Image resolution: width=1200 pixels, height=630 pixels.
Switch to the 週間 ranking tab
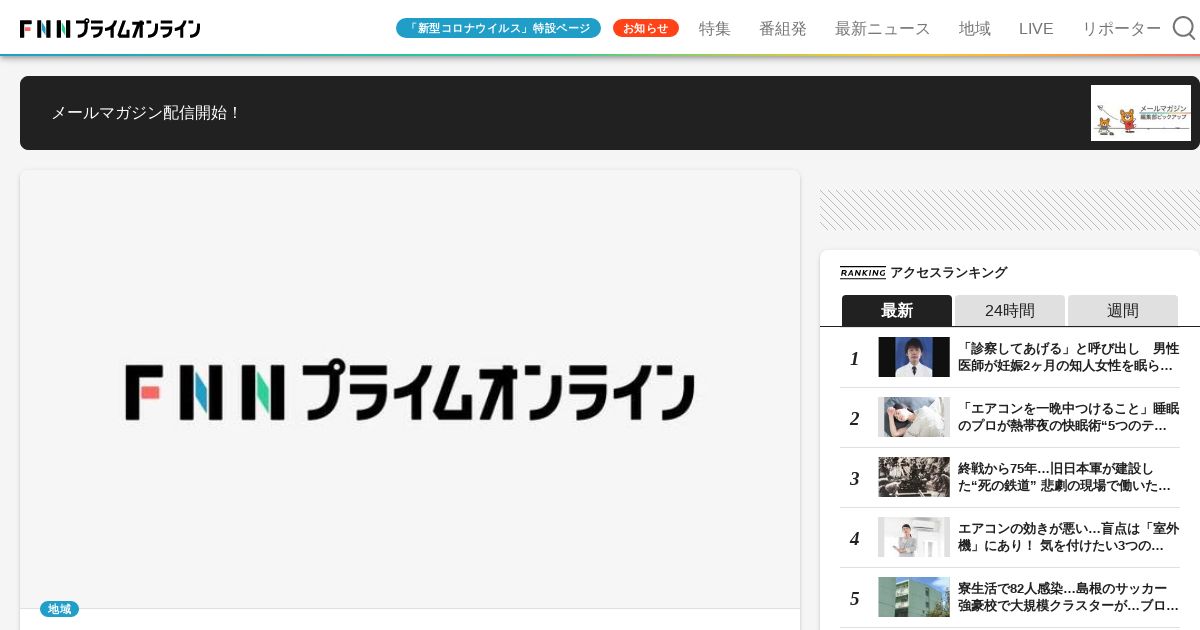pos(1123,310)
